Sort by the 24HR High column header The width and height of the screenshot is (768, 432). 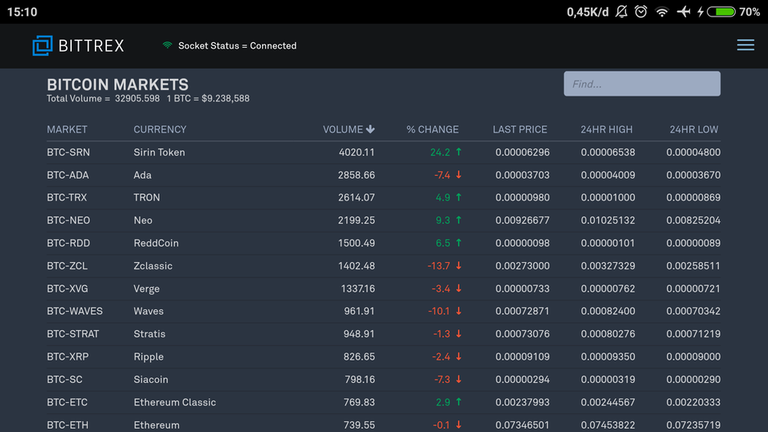click(606, 129)
